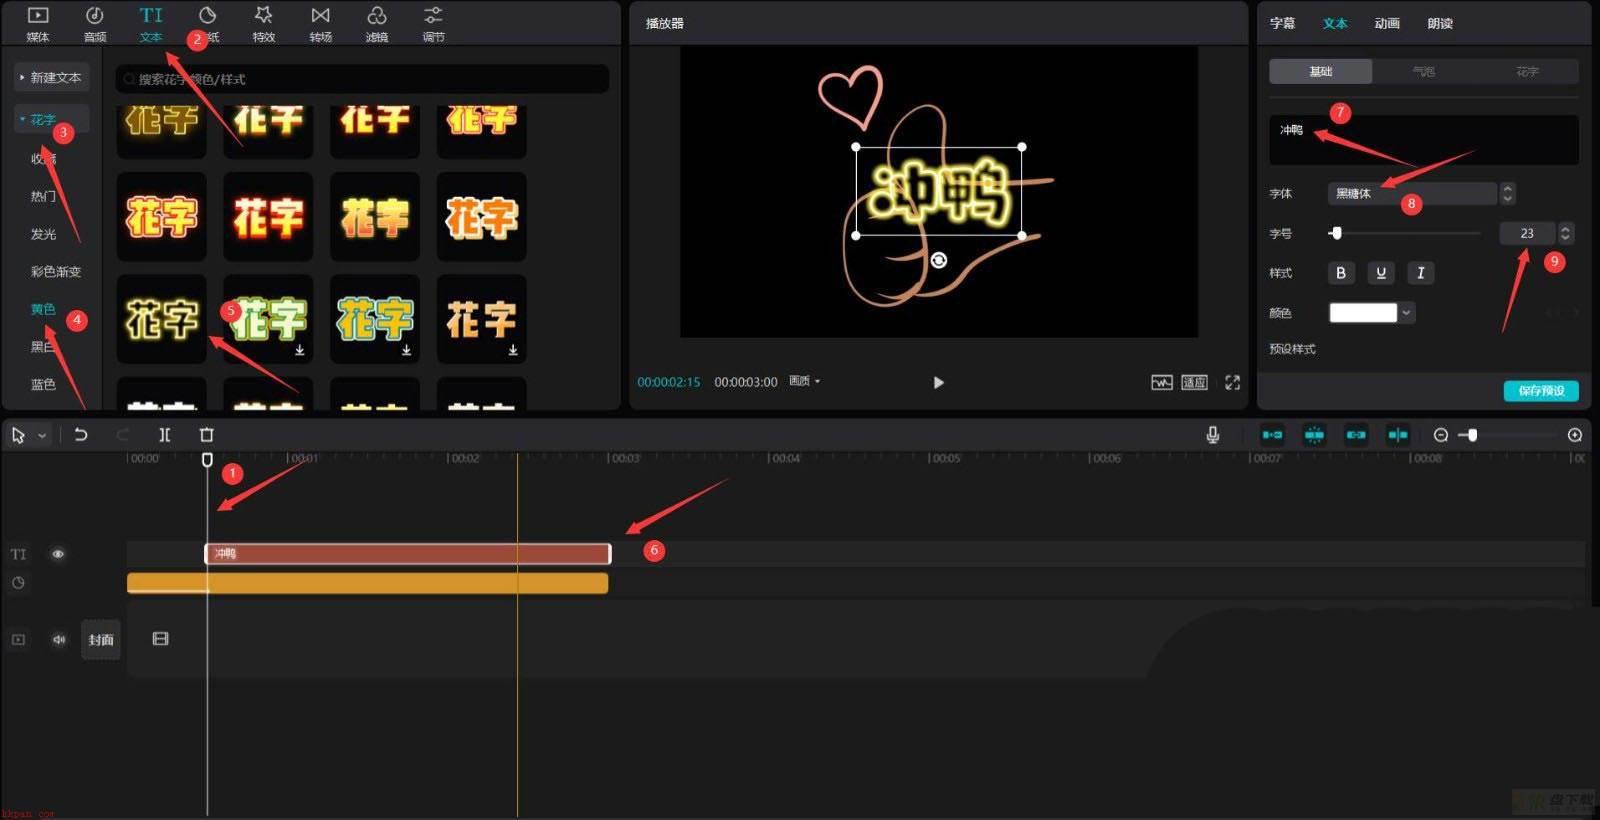The image size is (1600, 820).
Task: Select the 花字 sub-tab in right panel
Action: click(x=1527, y=71)
